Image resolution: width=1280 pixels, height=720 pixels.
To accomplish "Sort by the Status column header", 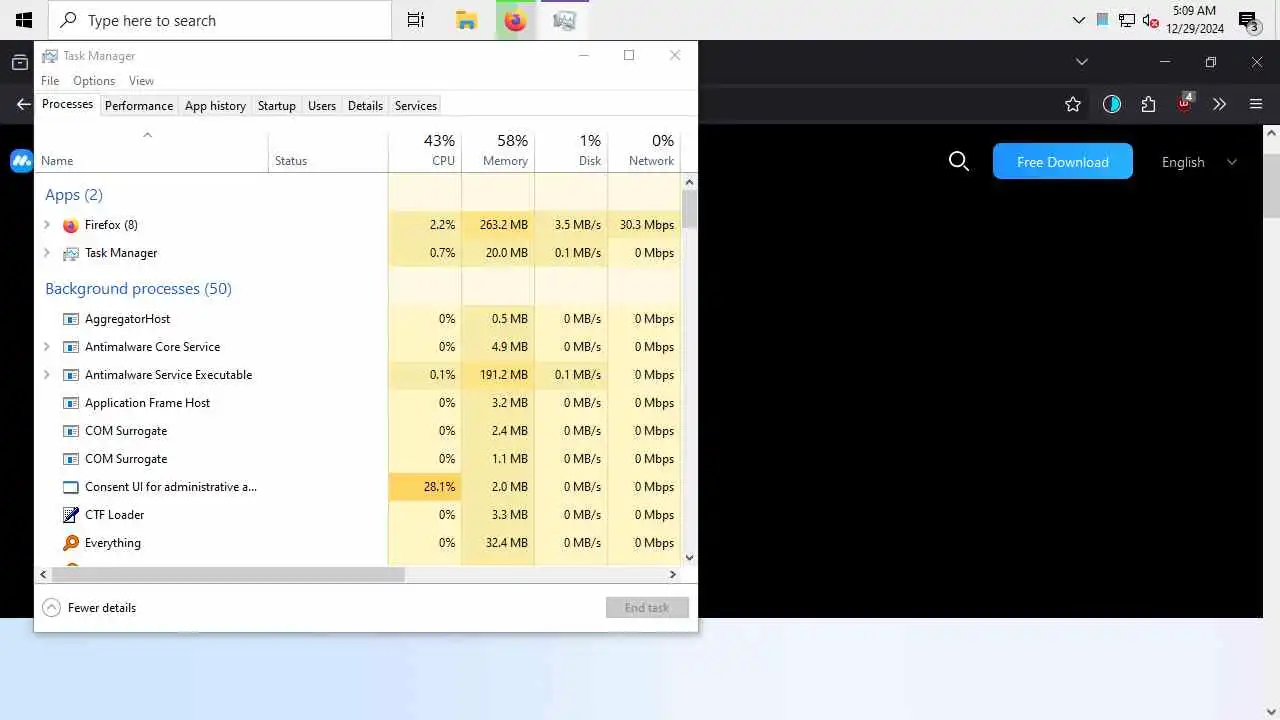I will pos(328,150).
